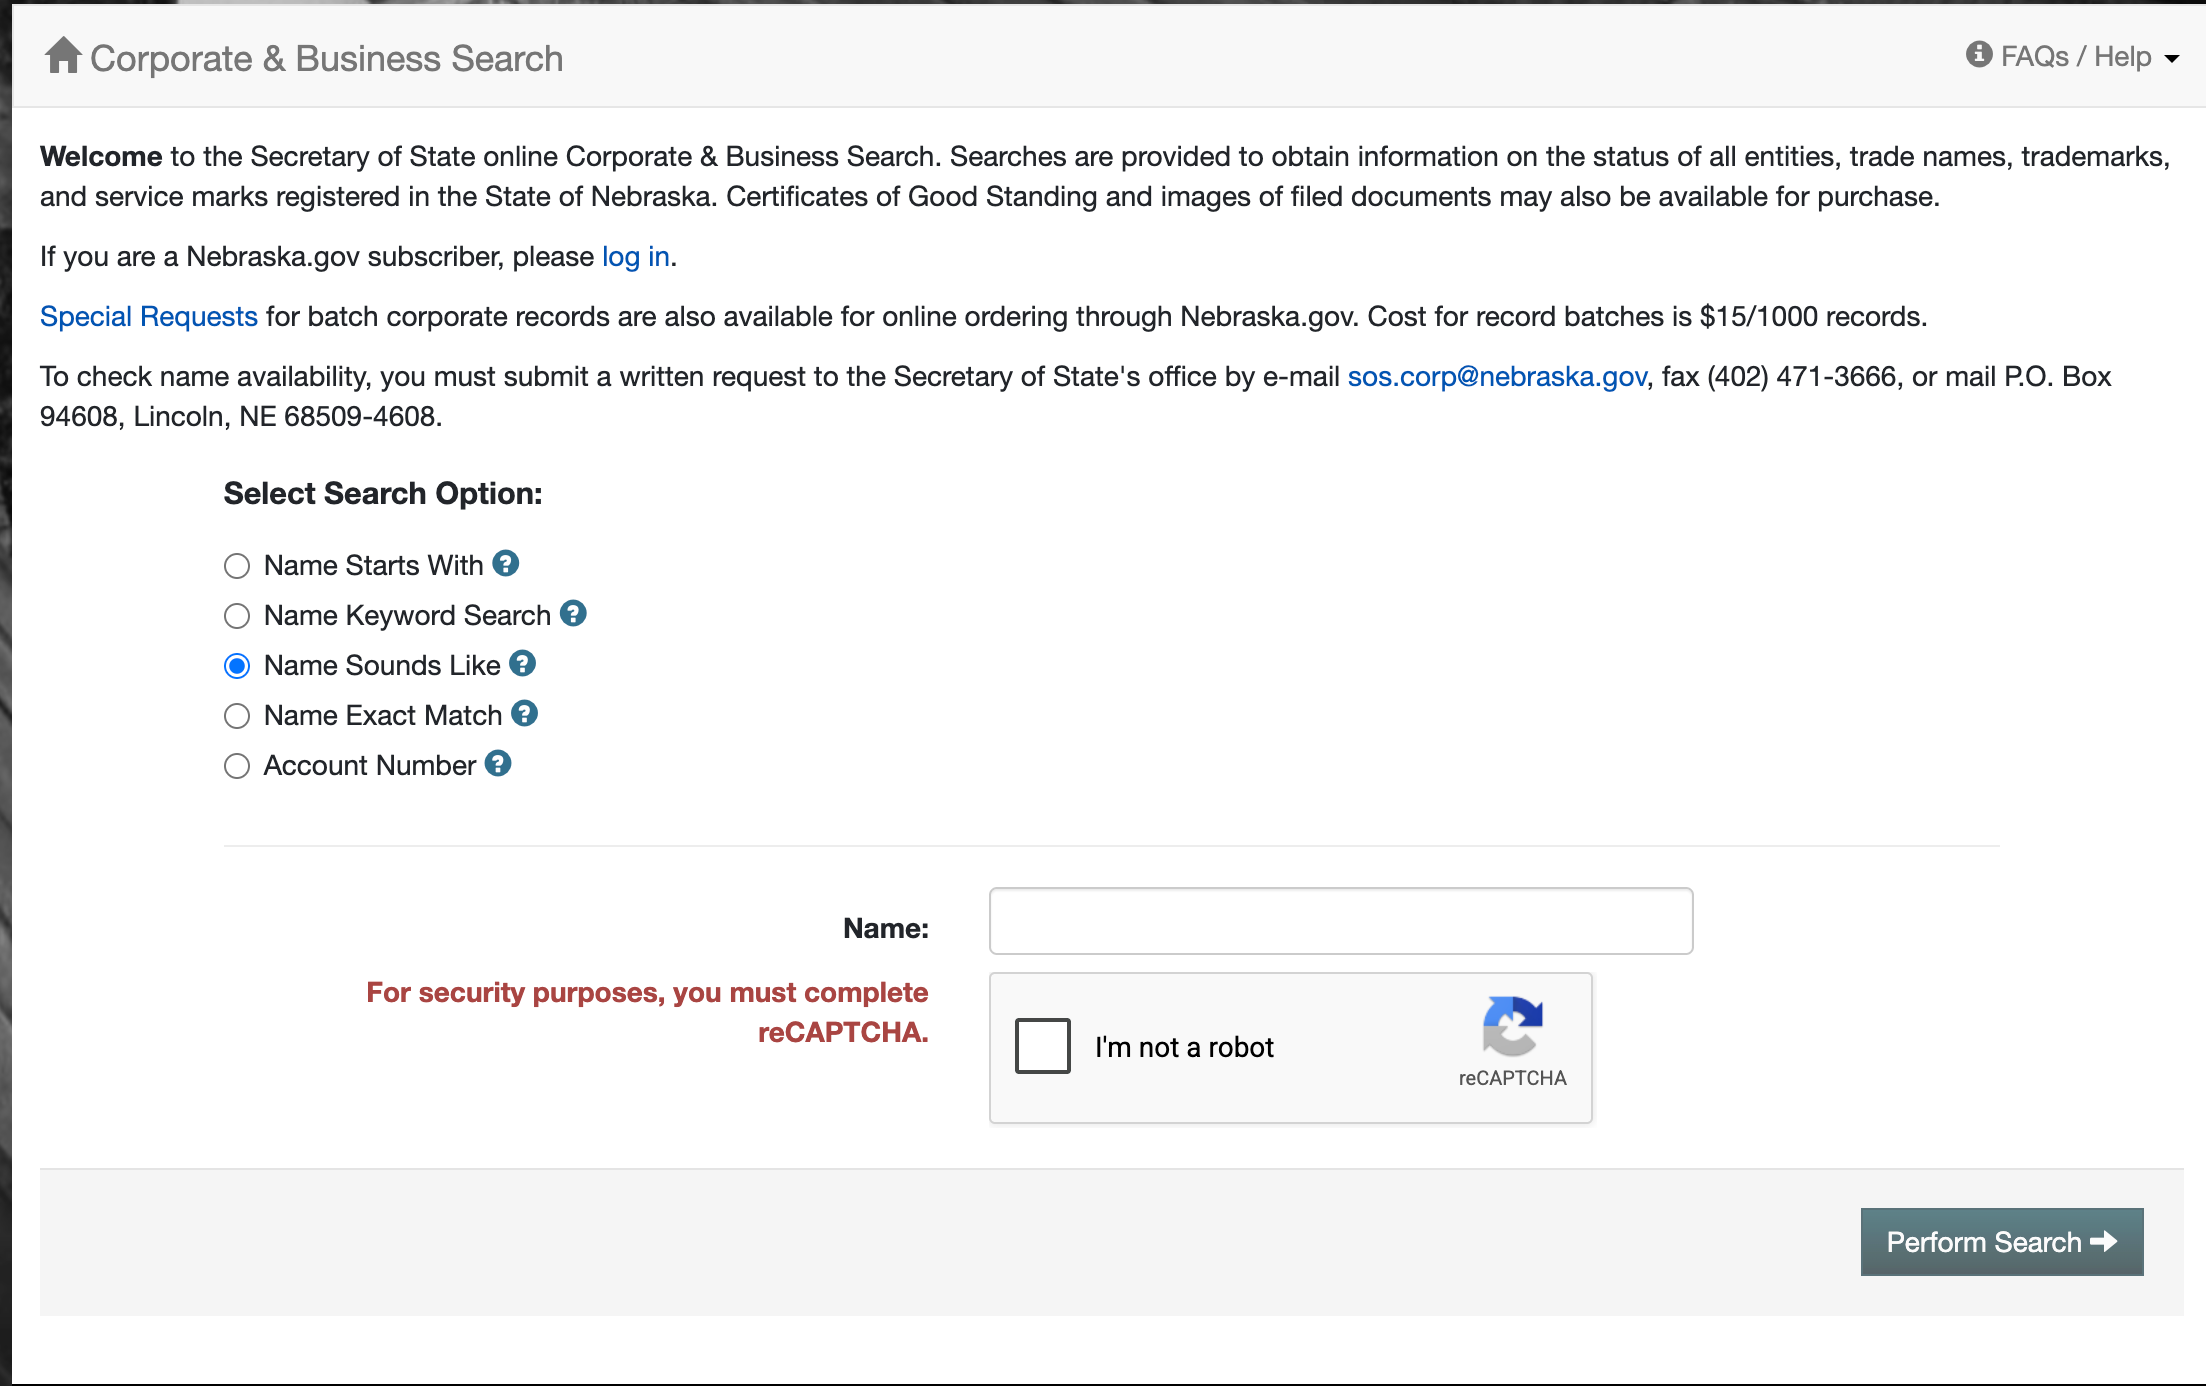Check the I'm not a robot checkbox
Screen dimensions: 2206x1386
coord(1043,1046)
